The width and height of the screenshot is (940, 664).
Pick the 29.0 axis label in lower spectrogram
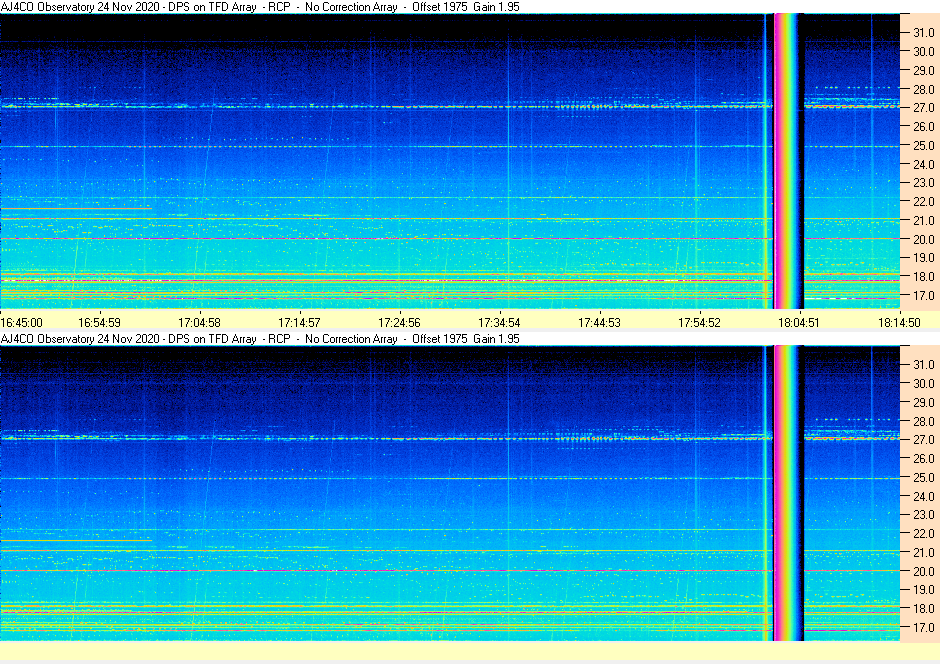pos(924,402)
